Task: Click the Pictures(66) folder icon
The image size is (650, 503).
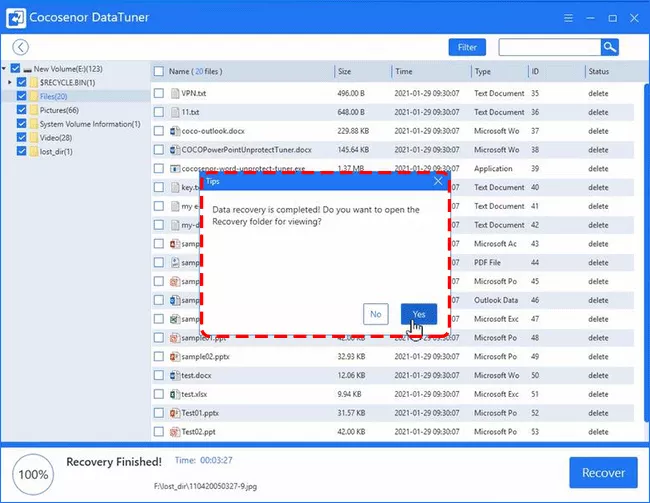Action: (x=34, y=110)
